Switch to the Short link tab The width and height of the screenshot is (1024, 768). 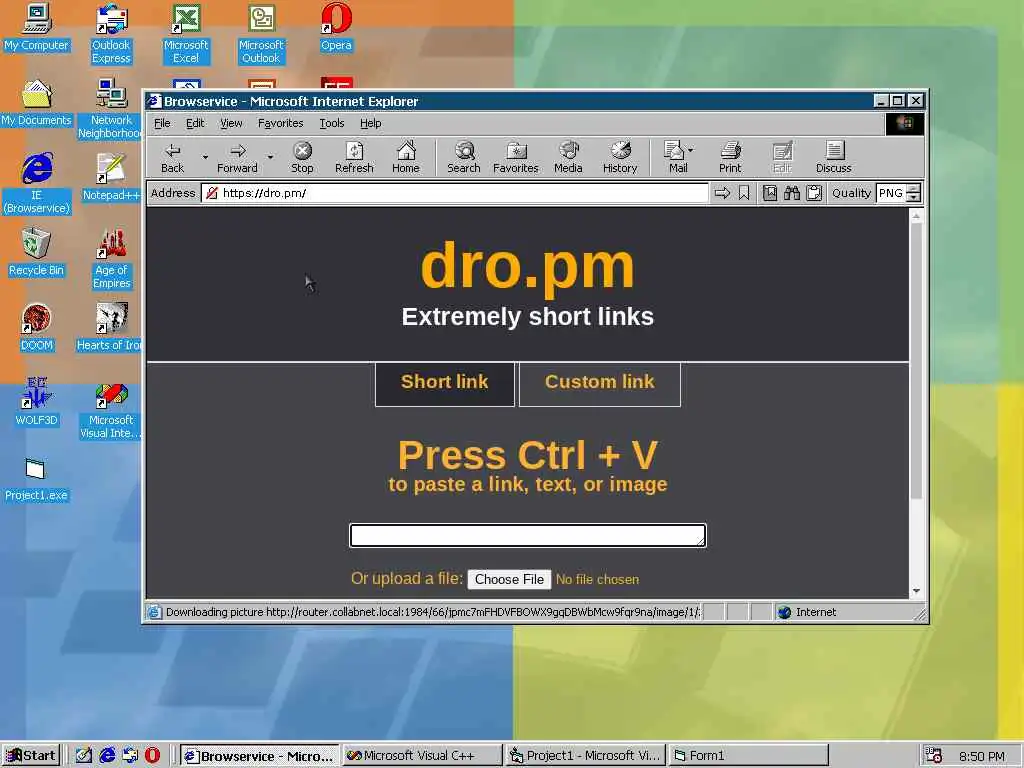[445, 384]
